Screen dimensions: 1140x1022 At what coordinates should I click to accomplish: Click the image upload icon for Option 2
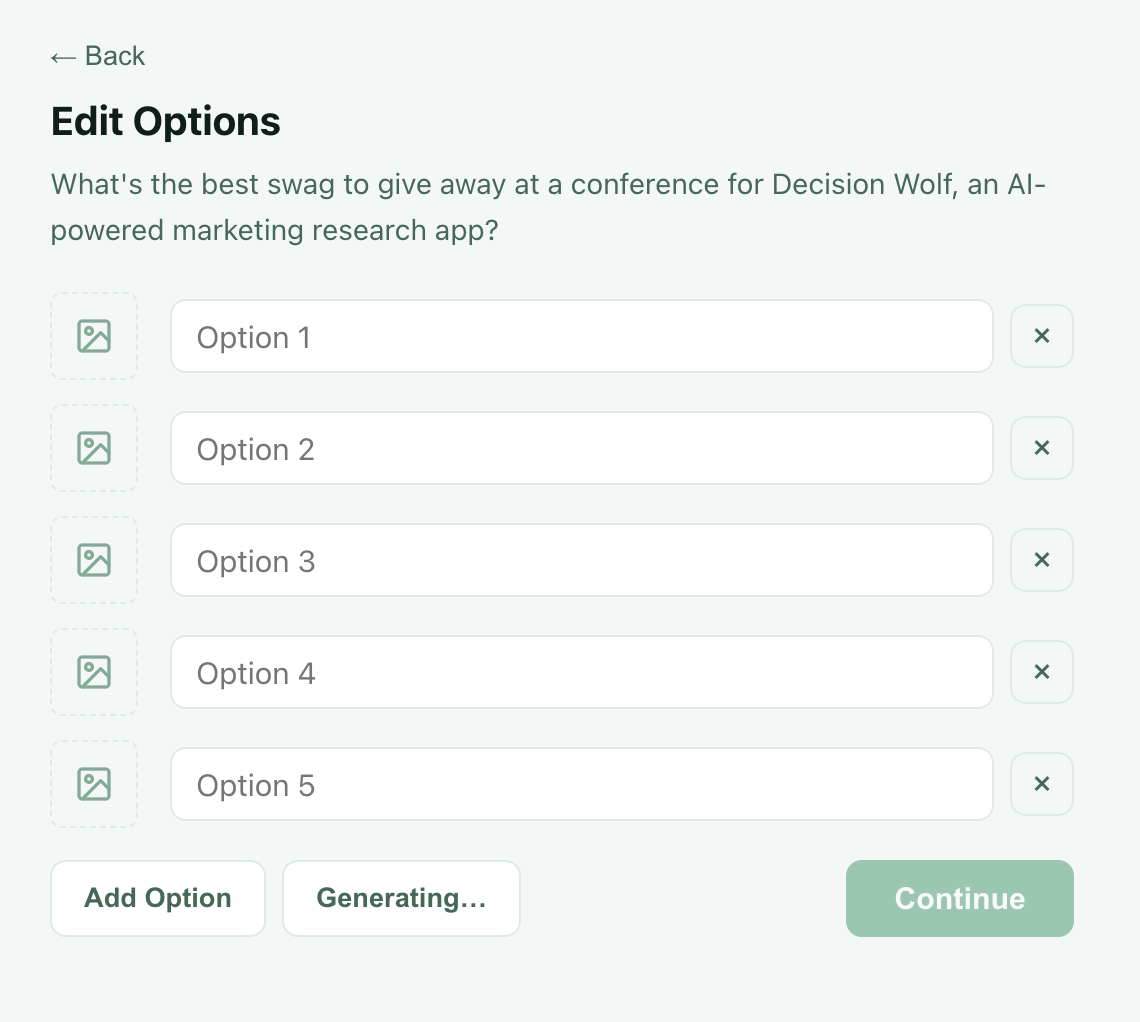(93, 448)
